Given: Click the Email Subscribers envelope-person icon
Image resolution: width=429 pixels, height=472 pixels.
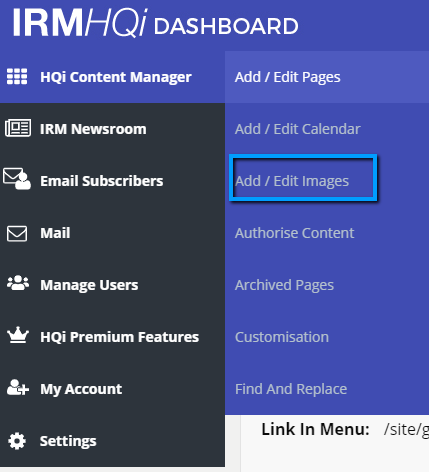Looking at the screenshot, I should coord(17,179).
